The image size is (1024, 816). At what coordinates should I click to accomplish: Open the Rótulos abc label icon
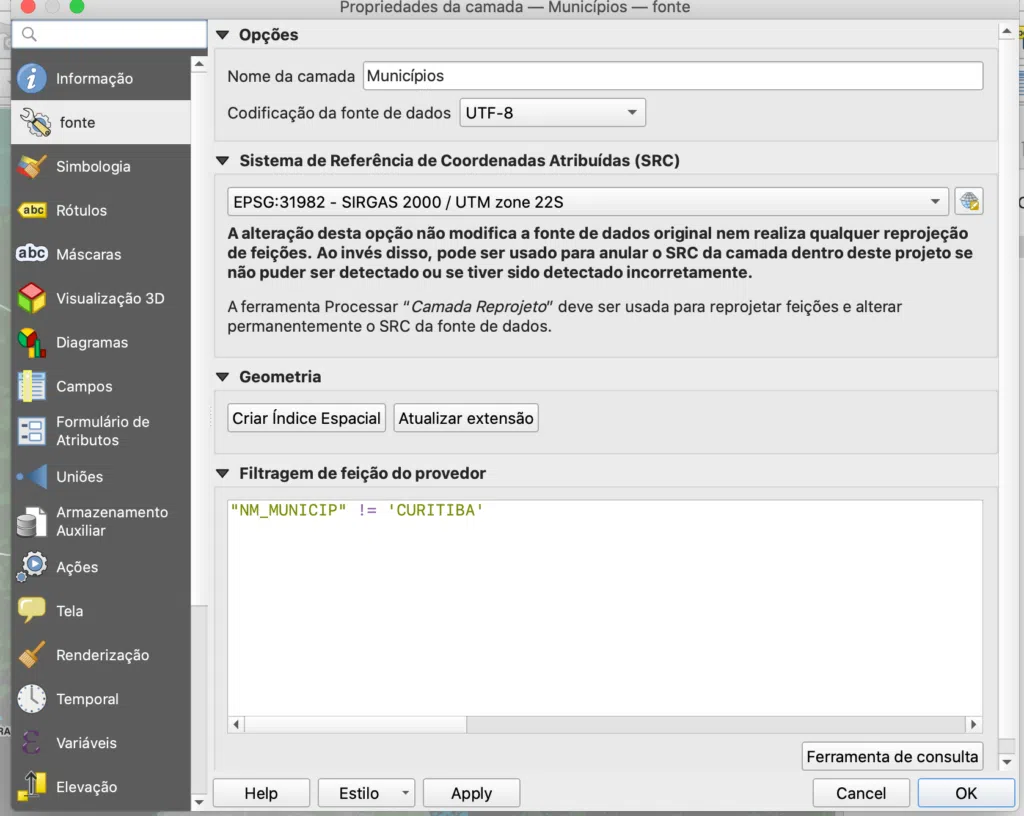[32, 210]
